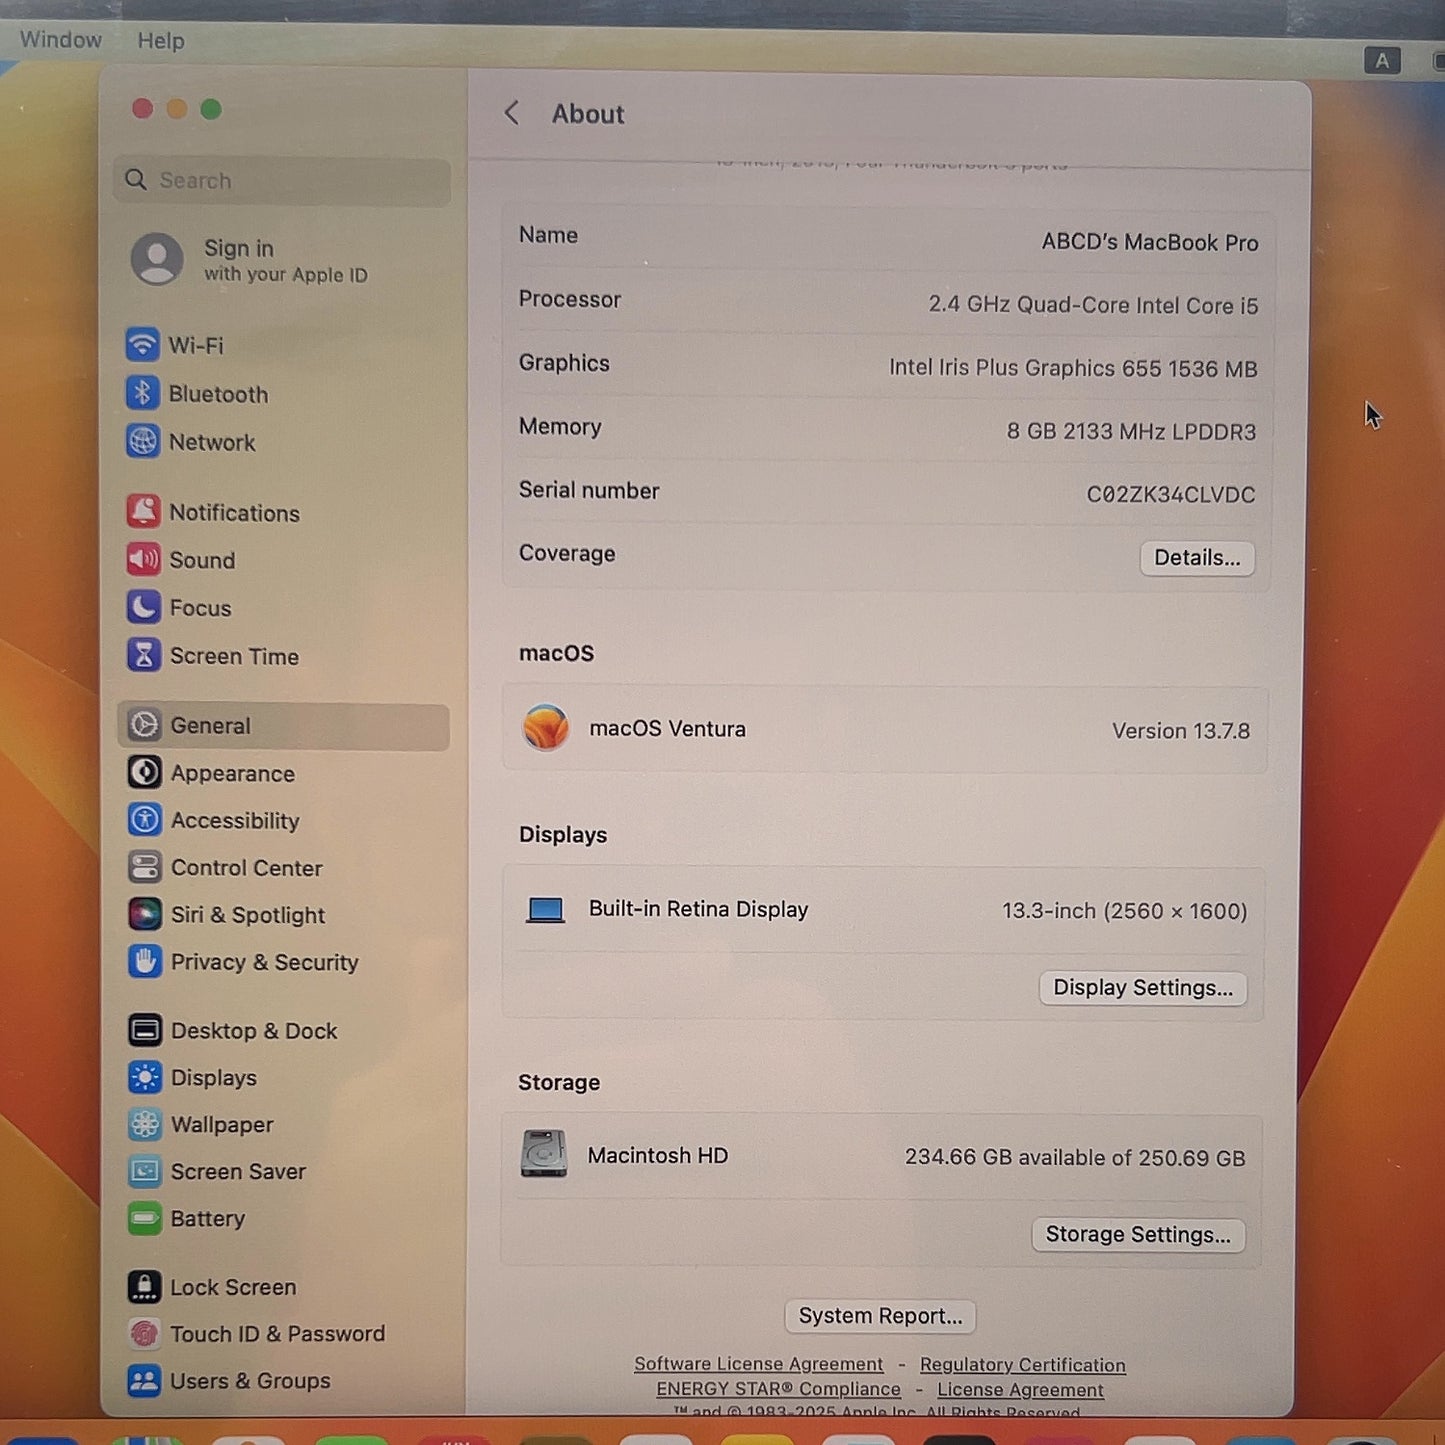The image size is (1445, 1445).
Task: Go back using the About chevron
Action: [x=512, y=113]
